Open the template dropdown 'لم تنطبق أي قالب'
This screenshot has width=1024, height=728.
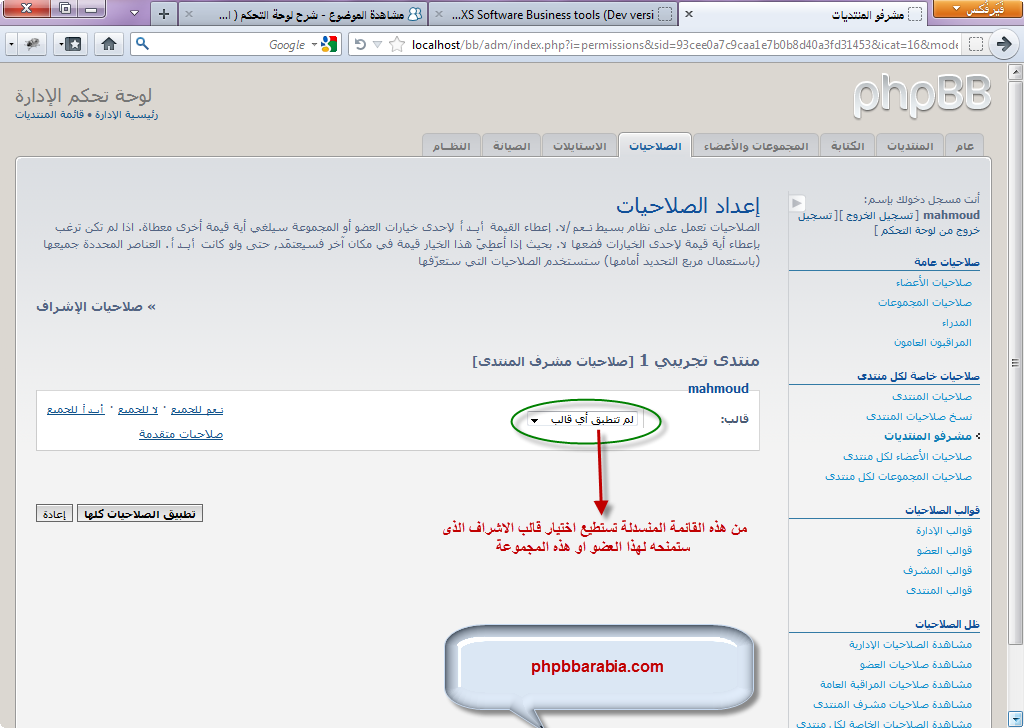(x=584, y=419)
